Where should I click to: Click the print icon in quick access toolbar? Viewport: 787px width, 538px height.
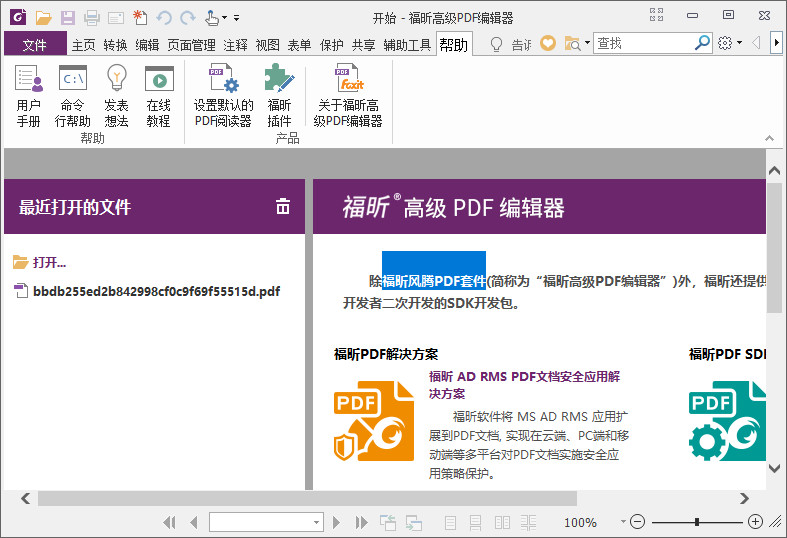pos(92,18)
